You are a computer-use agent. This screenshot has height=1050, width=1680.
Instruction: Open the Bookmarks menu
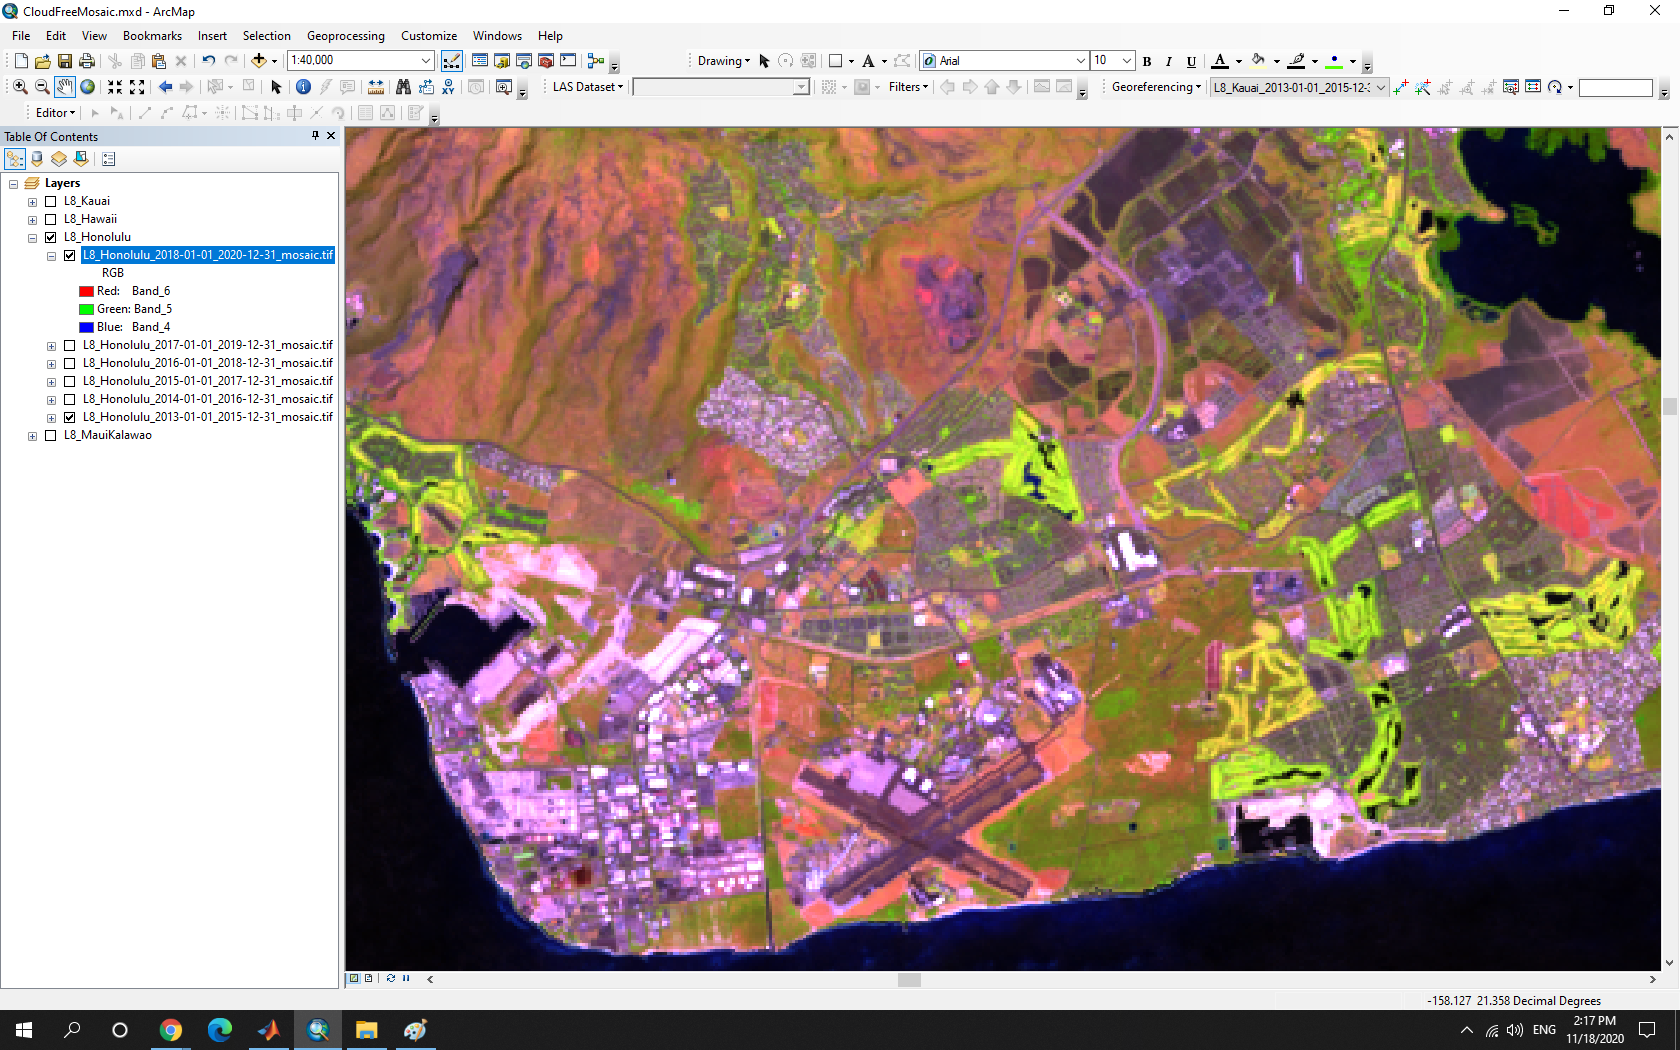[x=152, y=36]
